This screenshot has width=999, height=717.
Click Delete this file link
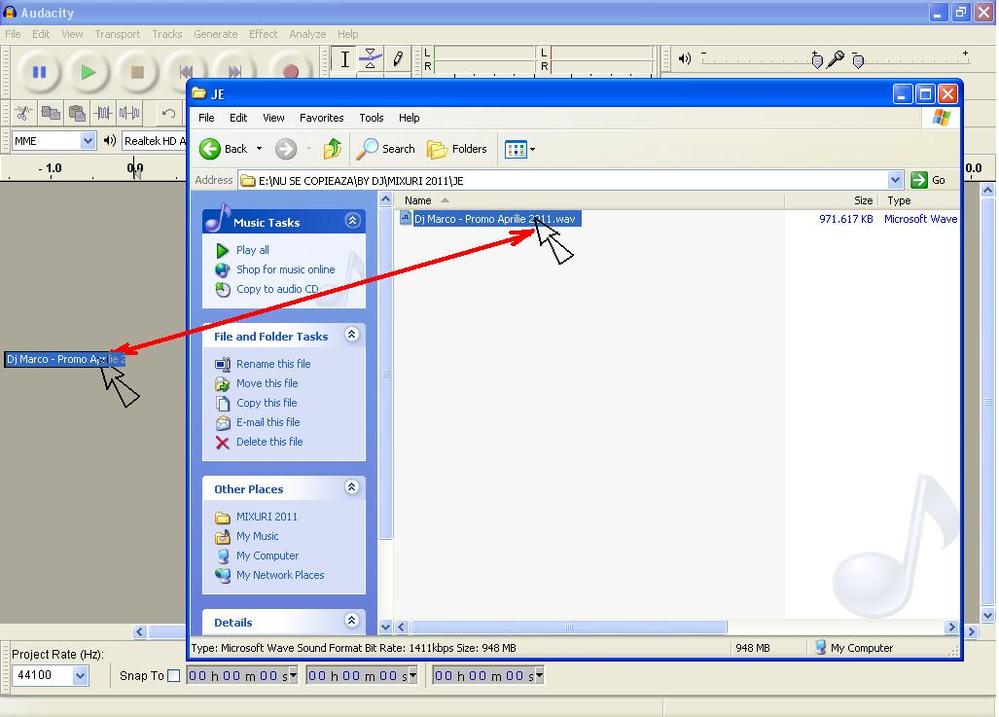[x=270, y=442]
